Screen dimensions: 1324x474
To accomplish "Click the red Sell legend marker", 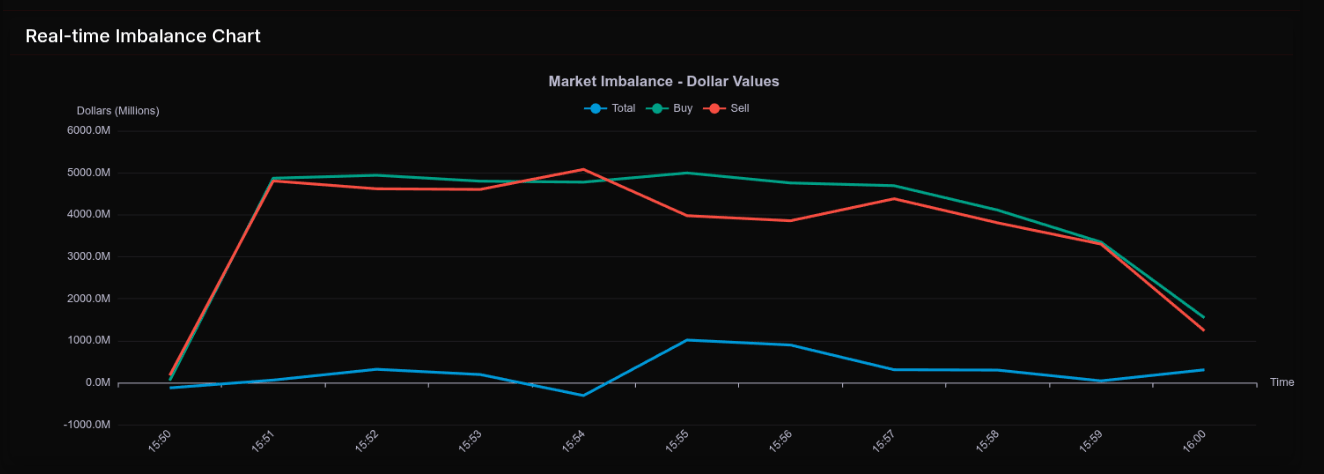I will click(x=715, y=108).
